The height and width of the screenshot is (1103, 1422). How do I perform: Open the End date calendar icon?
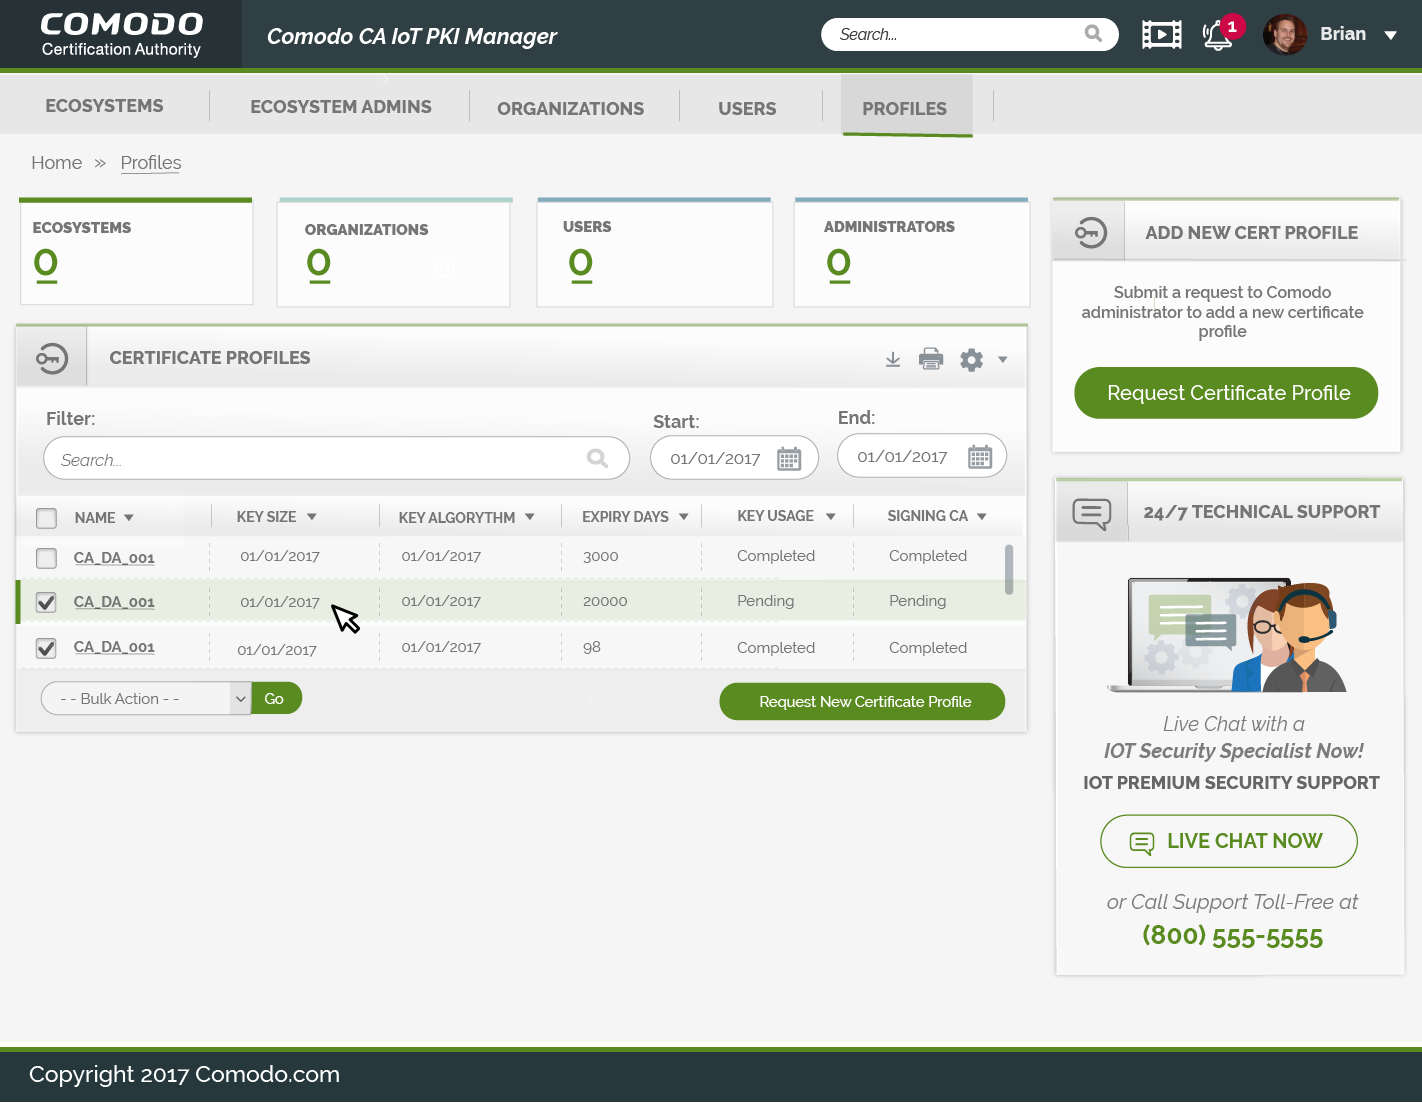pos(980,456)
